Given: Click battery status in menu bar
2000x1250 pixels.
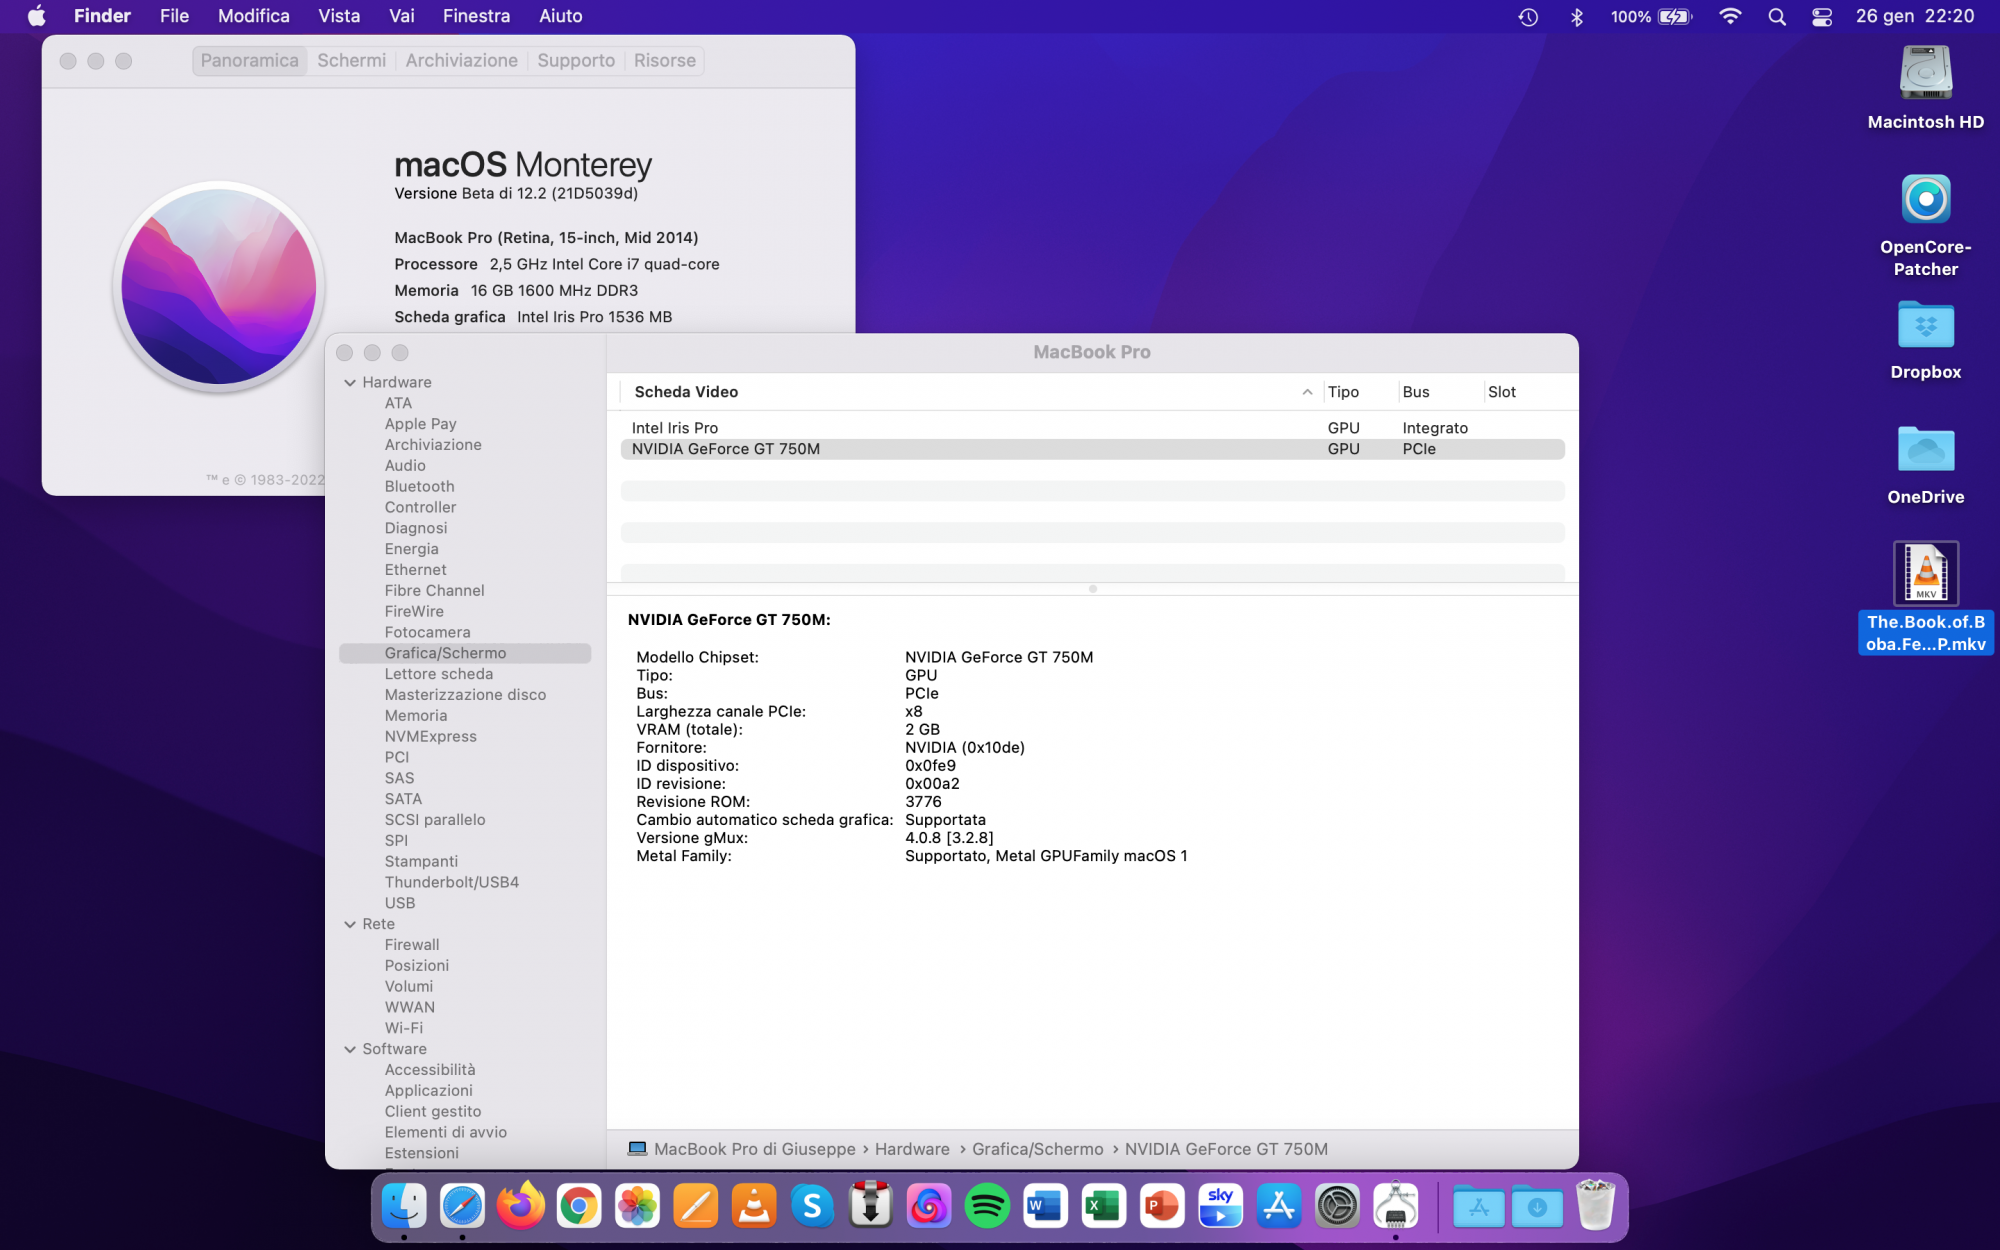Looking at the screenshot, I should [1651, 17].
